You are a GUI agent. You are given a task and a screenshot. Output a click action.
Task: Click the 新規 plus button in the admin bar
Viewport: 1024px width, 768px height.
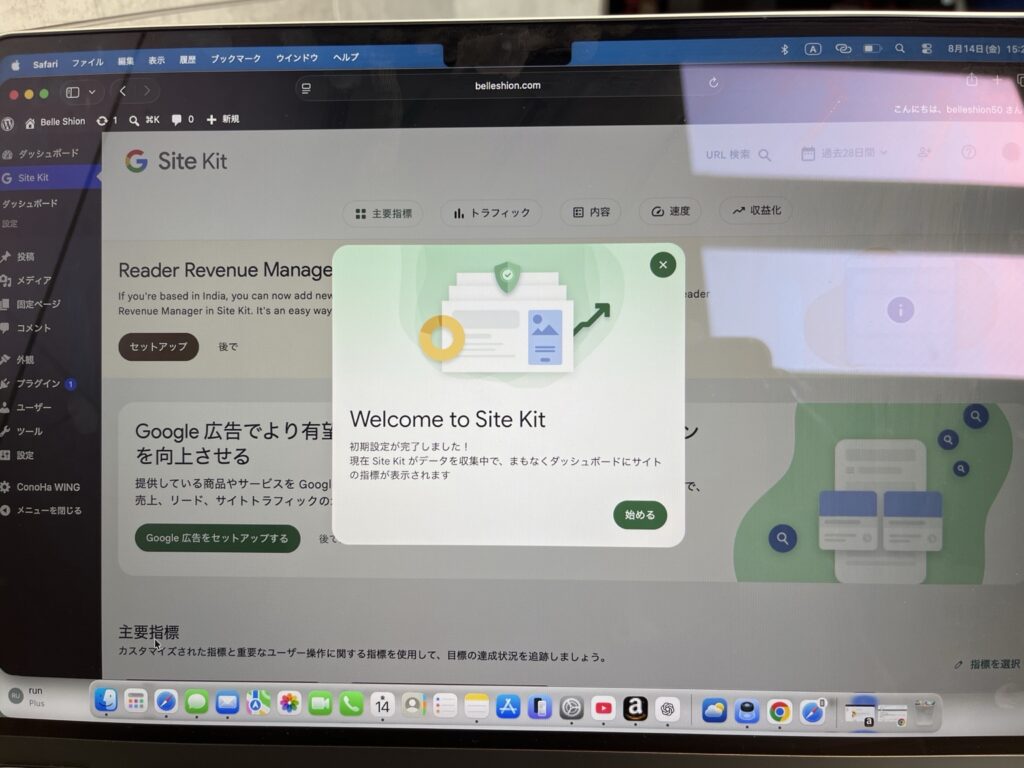point(223,119)
